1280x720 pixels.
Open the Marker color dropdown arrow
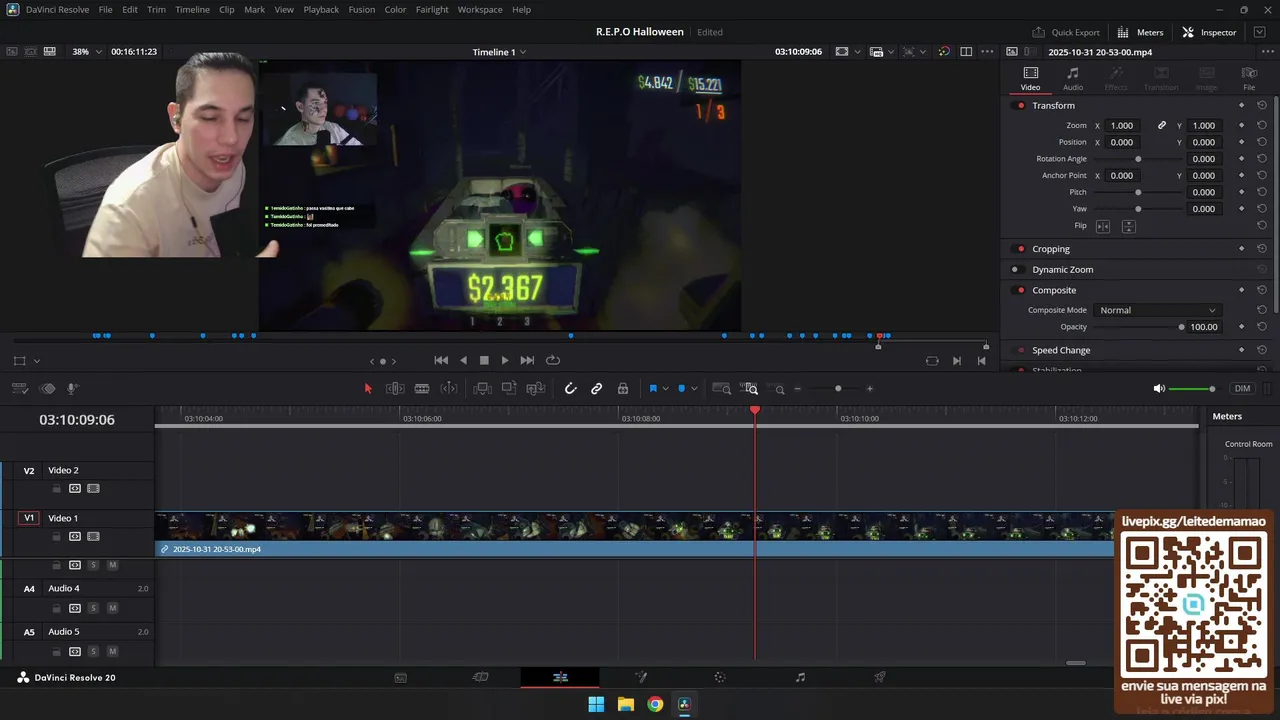click(x=694, y=389)
